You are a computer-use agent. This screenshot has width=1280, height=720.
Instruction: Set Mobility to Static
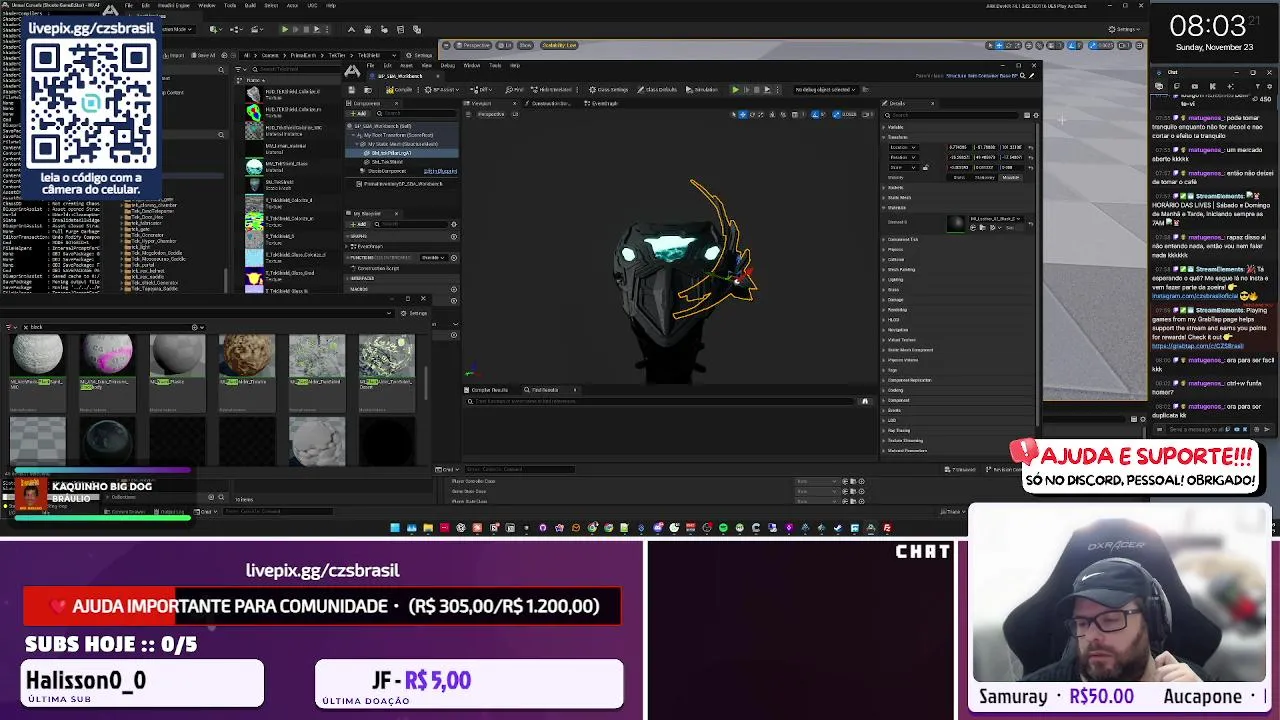(x=959, y=178)
